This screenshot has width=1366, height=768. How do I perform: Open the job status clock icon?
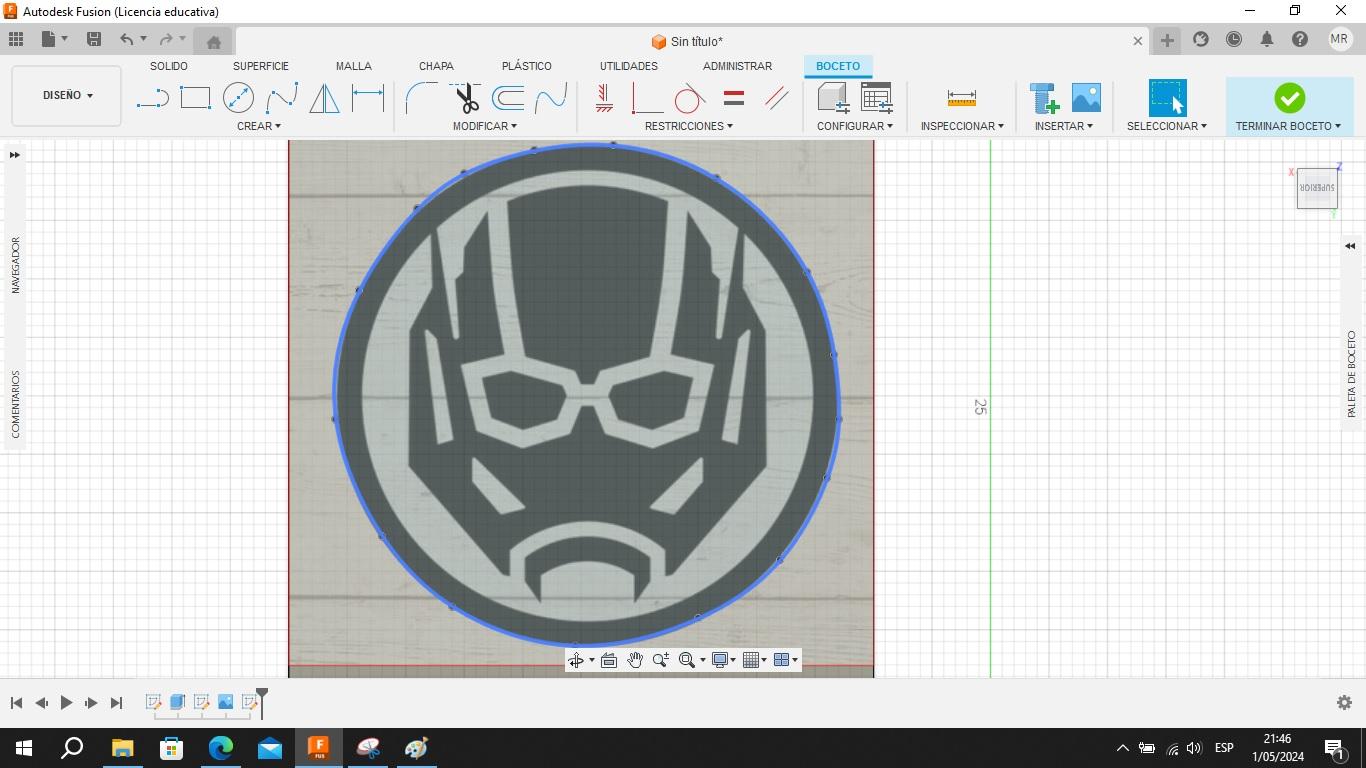(1234, 39)
